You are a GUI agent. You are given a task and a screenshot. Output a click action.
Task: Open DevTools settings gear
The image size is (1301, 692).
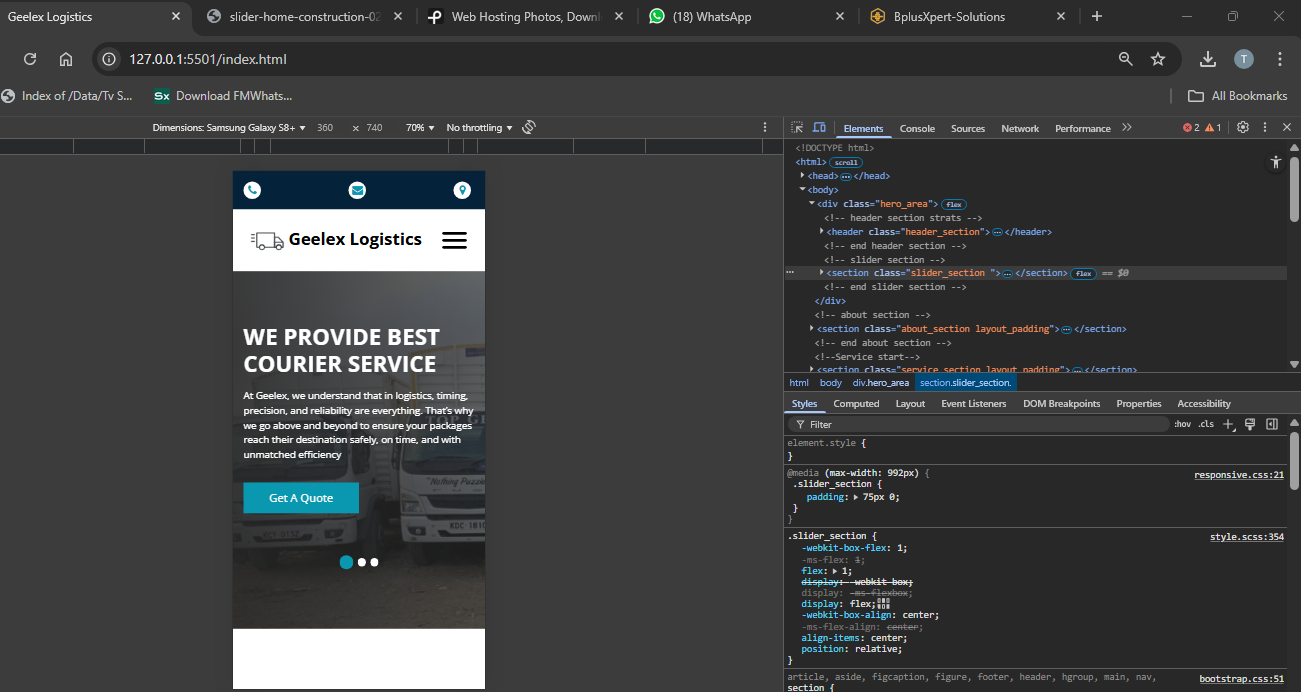pyautogui.click(x=1243, y=128)
